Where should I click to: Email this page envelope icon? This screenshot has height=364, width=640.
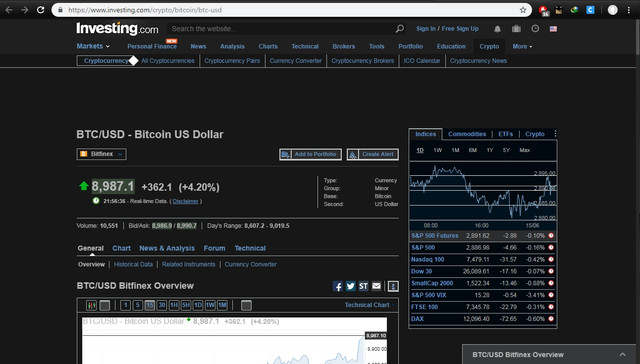pyautogui.click(x=376, y=286)
